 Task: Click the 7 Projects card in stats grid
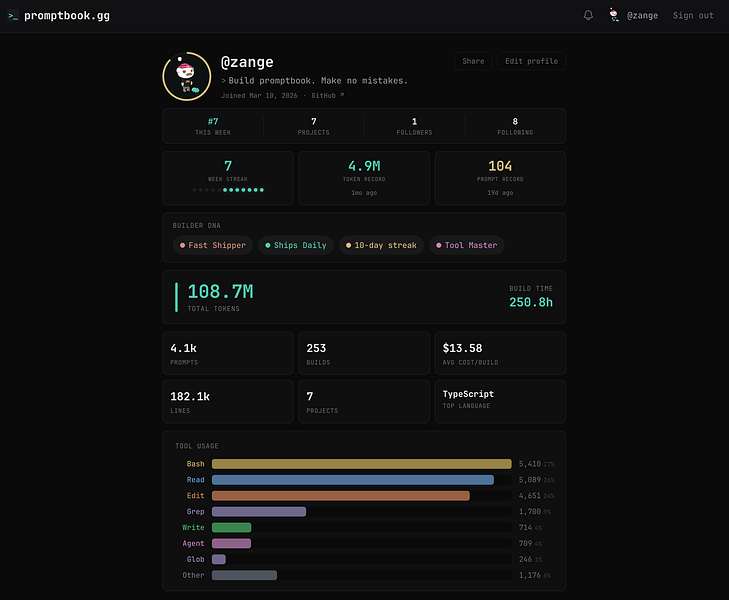364,402
